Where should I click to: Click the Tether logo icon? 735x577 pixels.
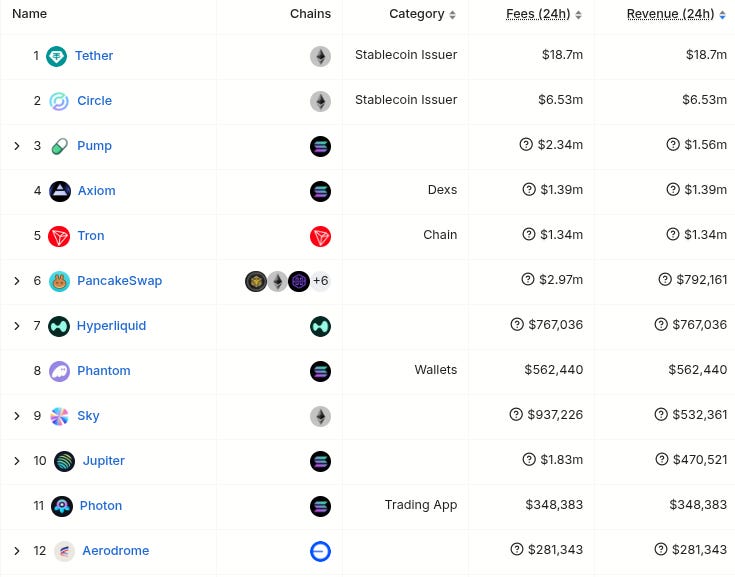point(56,56)
